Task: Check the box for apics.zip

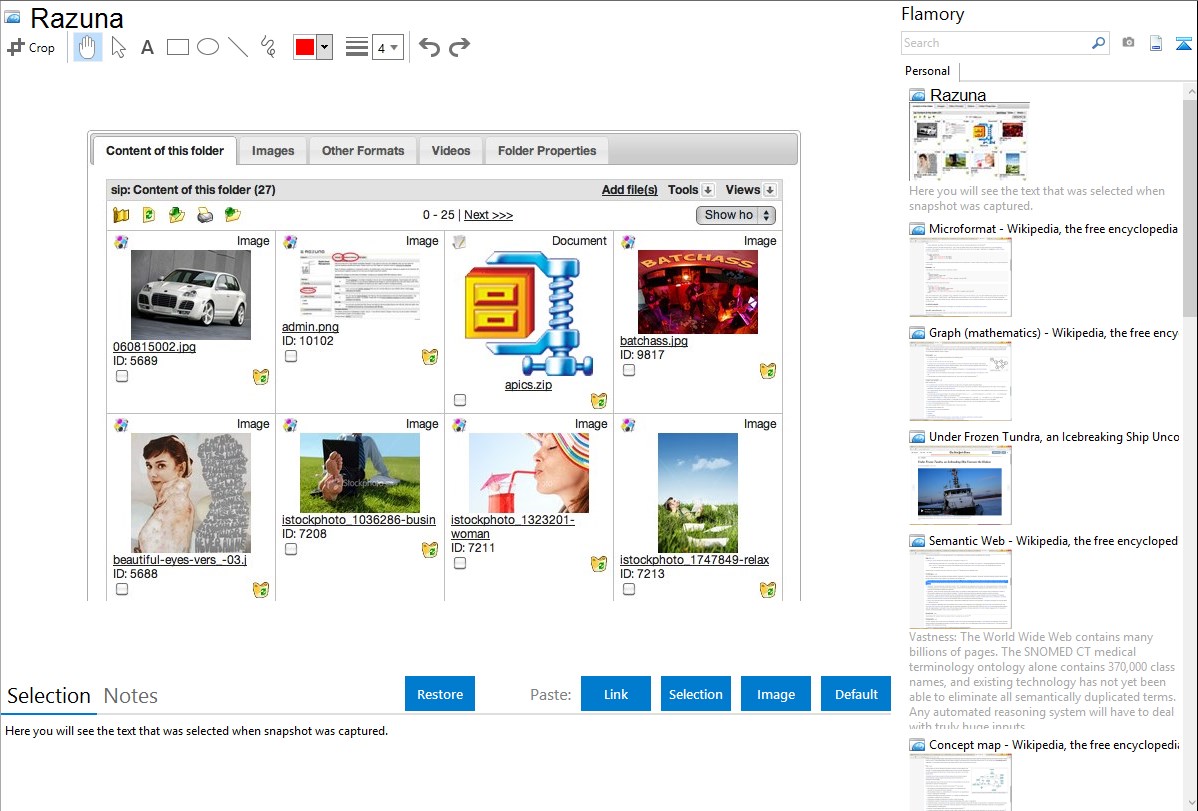Action: pyautogui.click(x=459, y=400)
